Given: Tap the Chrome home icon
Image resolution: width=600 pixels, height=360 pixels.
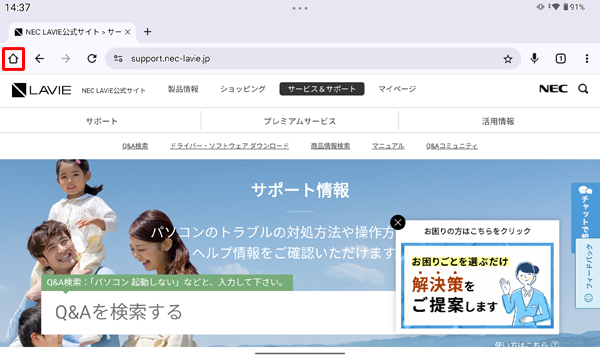Looking at the screenshot, I should tap(13, 59).
